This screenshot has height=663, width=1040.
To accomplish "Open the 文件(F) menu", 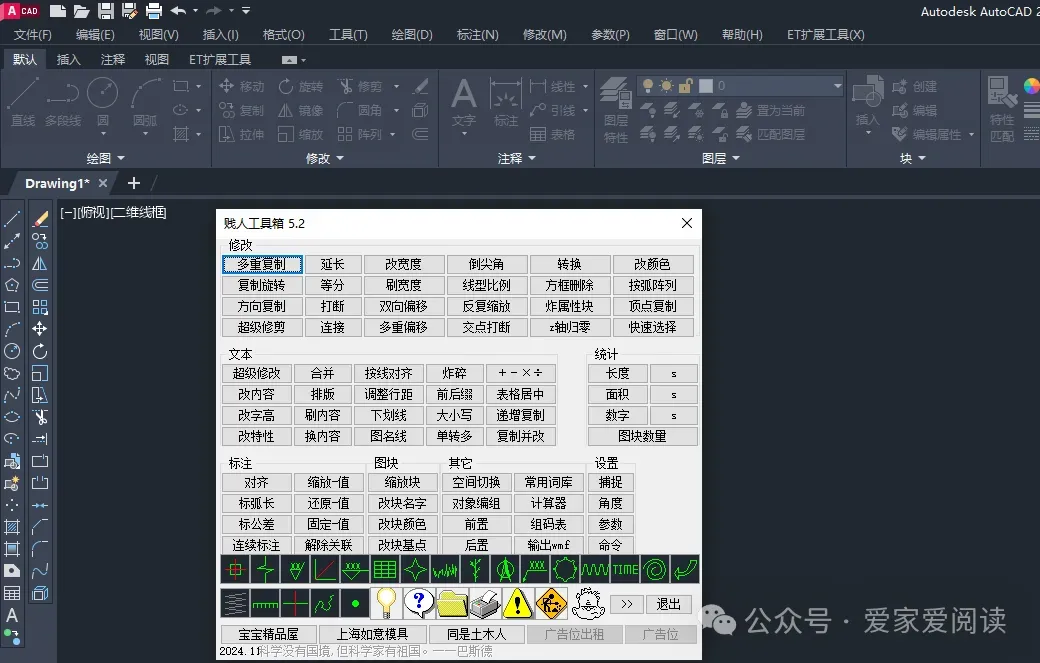I will [x=32, y=34].
